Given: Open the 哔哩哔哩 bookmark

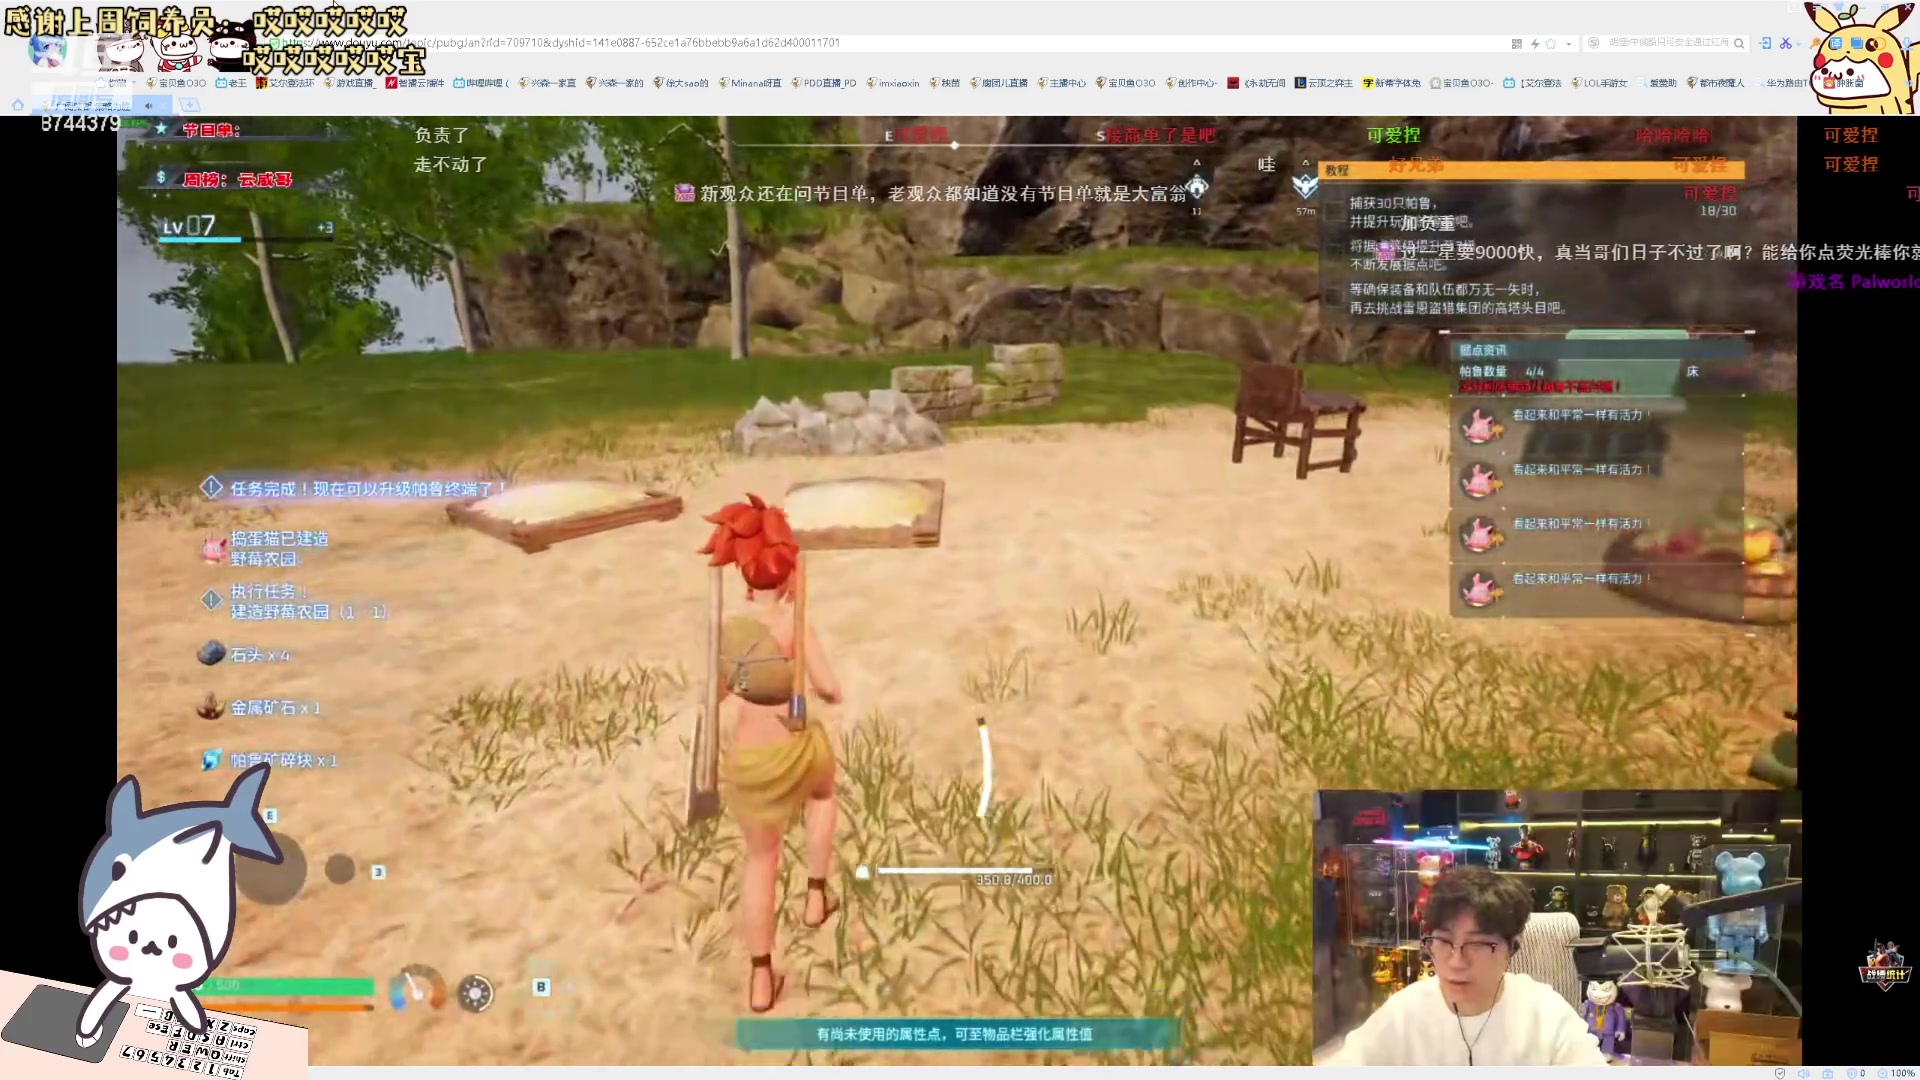Looking at the screenshot, I should [x=481, y=83].
